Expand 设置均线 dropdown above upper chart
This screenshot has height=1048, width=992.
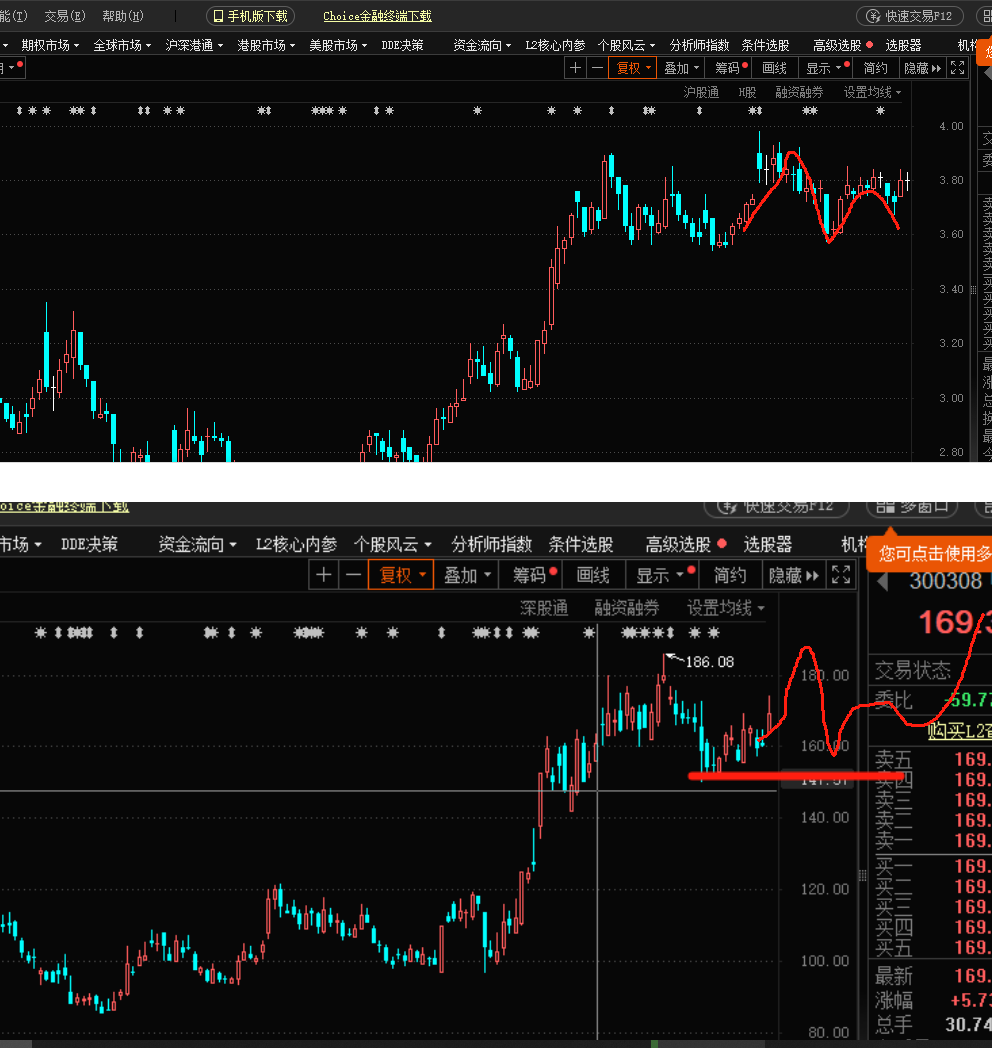click(872, 92)
